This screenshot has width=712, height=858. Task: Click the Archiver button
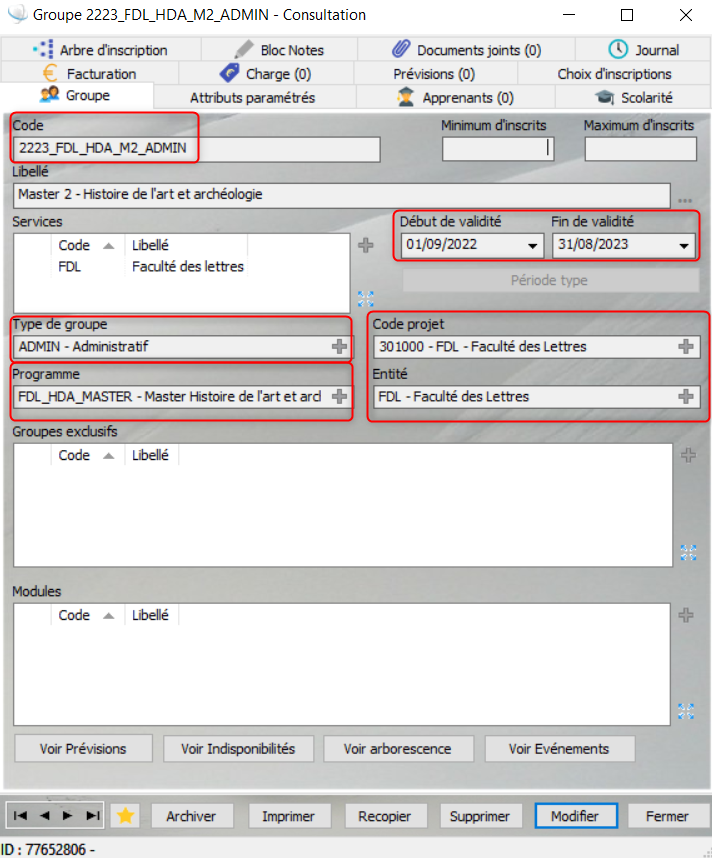pos(191,816)
